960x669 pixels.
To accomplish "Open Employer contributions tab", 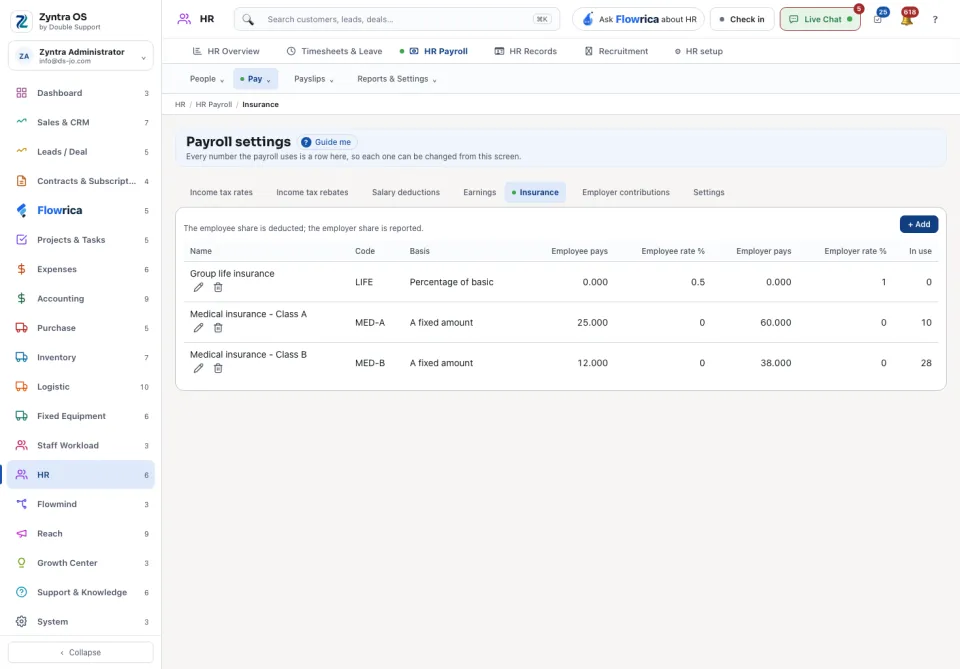I will pos(626,192).
